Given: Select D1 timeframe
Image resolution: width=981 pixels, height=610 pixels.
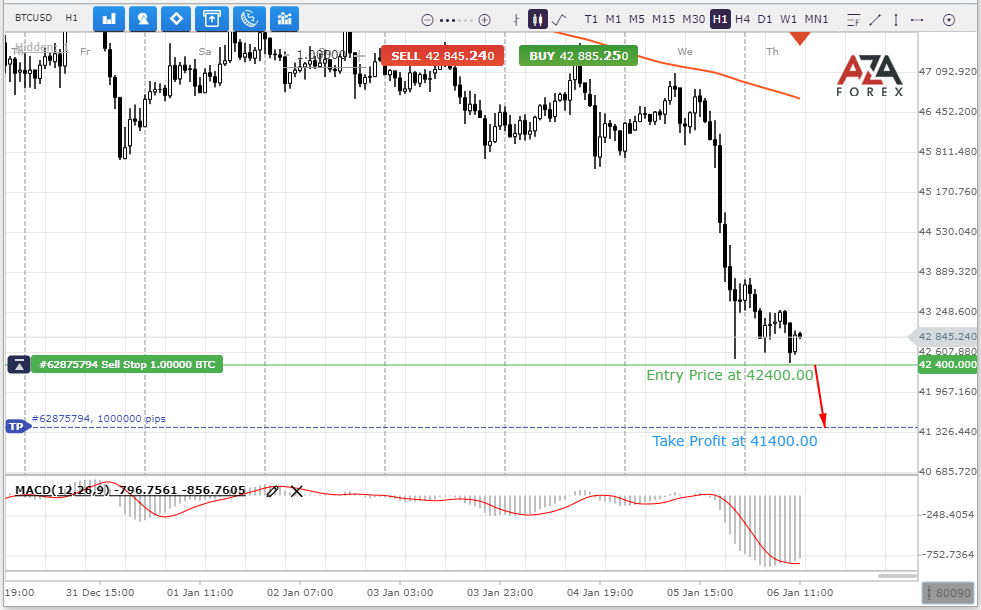Looking at the screenshot, I should pos(765,19).
